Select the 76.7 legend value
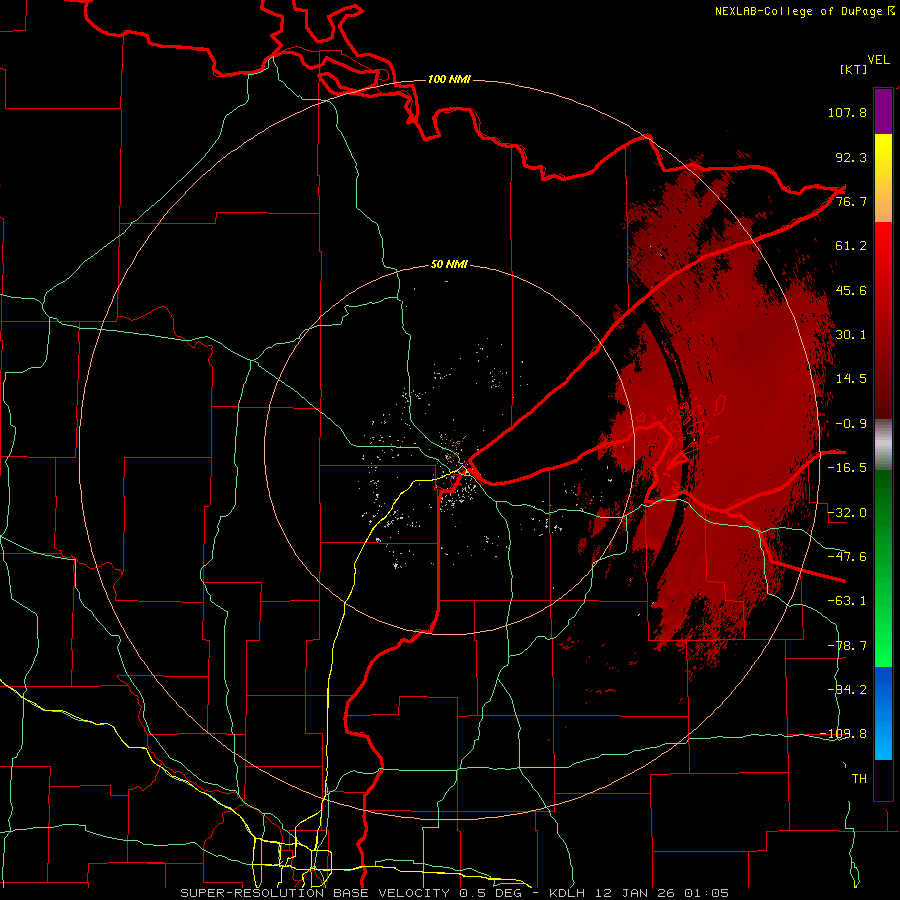This screenshot has width=900, height=900. click(851, 201)
